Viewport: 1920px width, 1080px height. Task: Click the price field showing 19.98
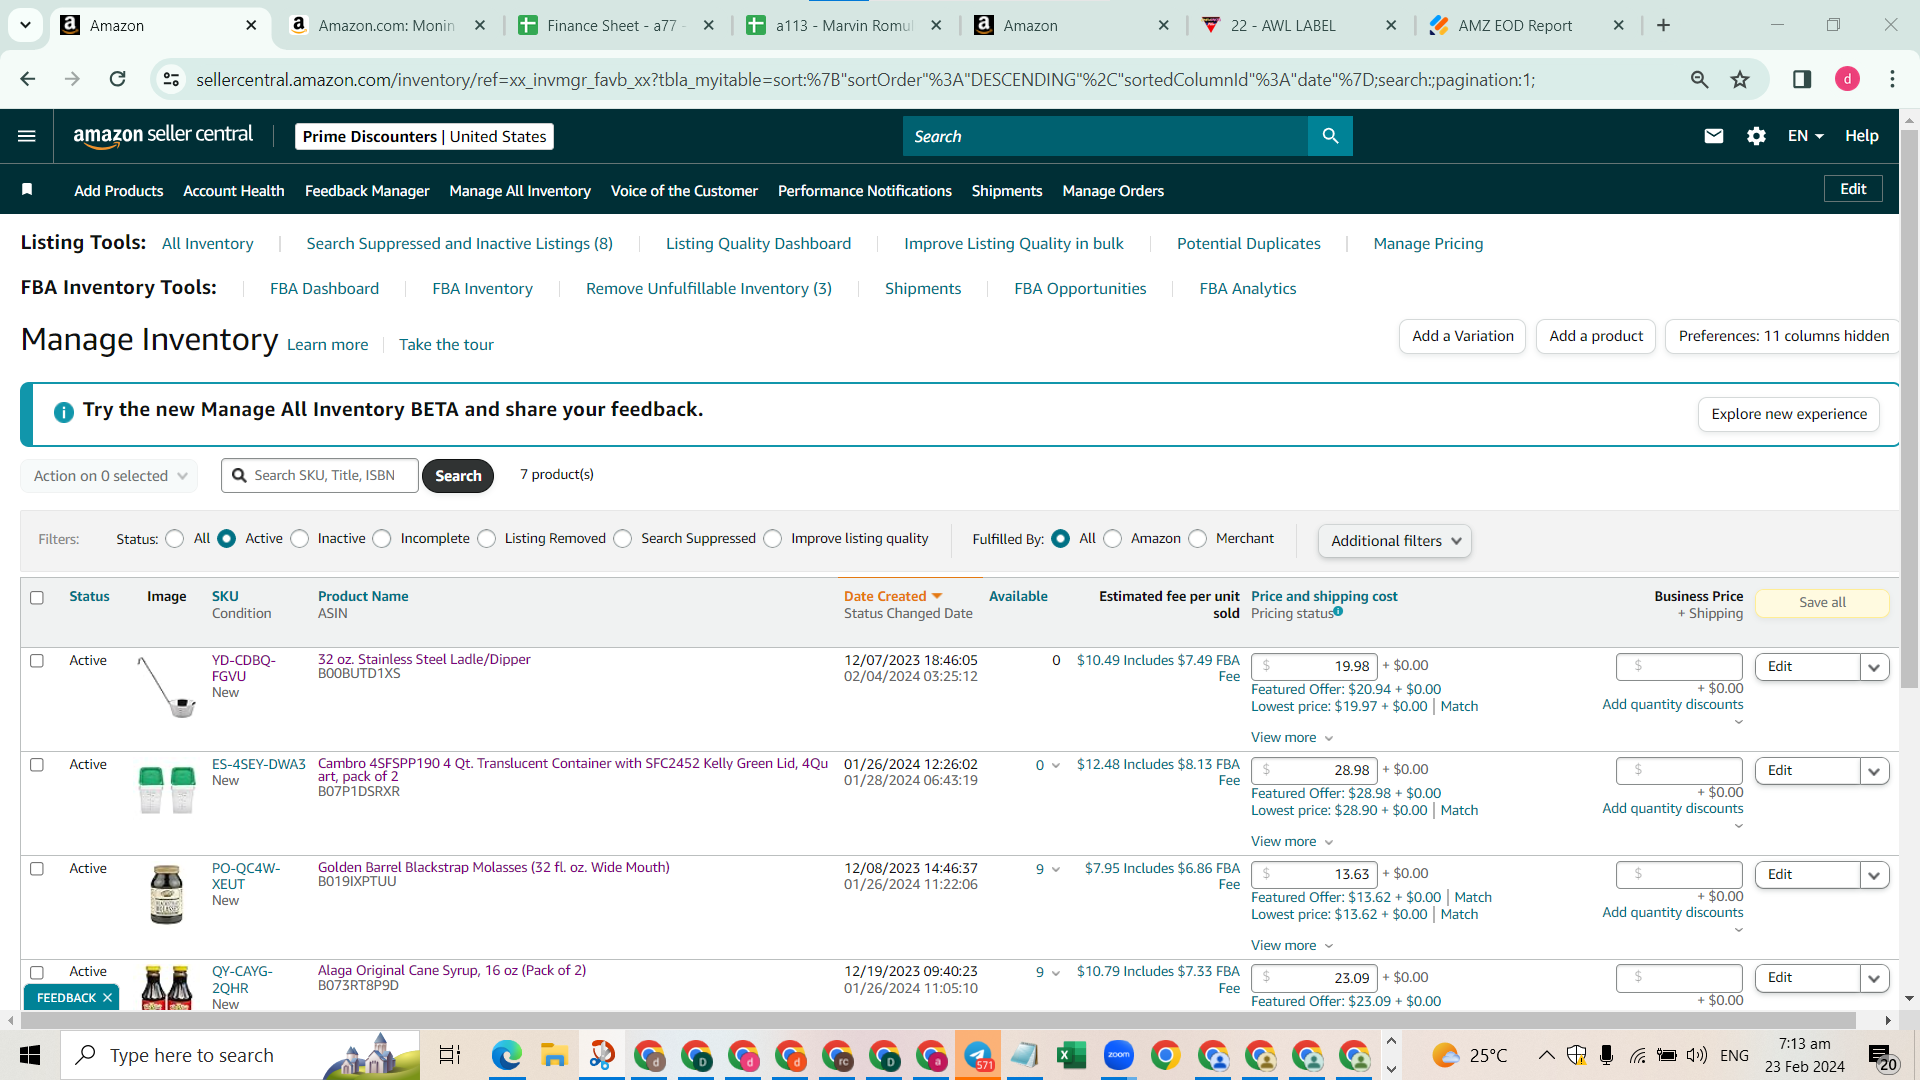1313,666
